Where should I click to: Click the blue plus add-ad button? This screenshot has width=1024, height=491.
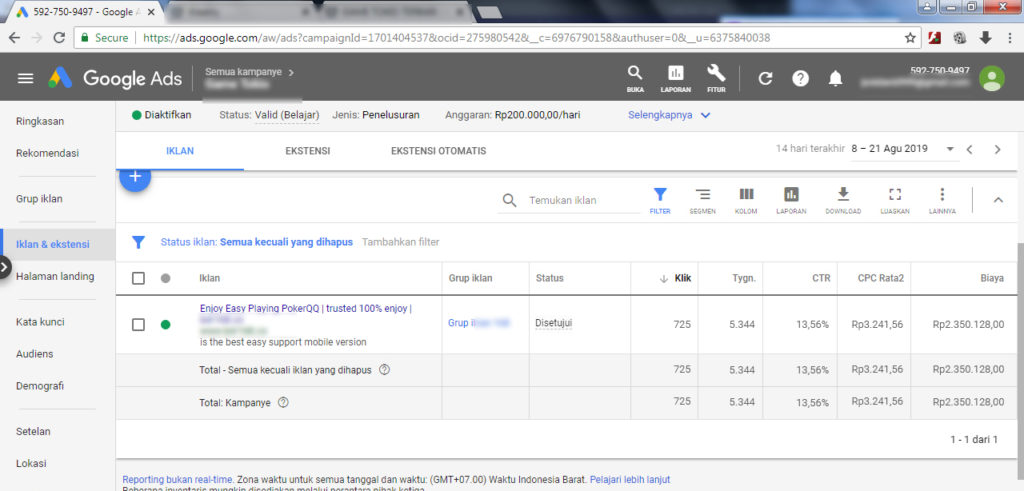[x=135, y=176]
